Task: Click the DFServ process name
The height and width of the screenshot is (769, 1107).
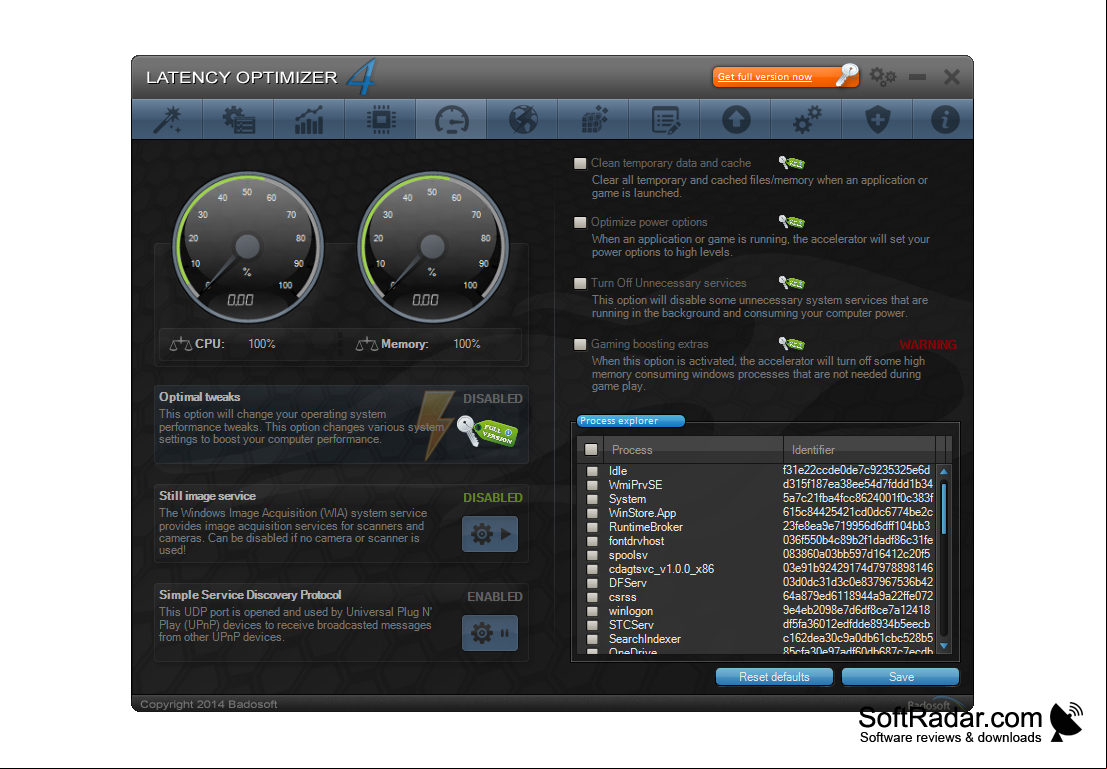Action: (x=628, y=583)
